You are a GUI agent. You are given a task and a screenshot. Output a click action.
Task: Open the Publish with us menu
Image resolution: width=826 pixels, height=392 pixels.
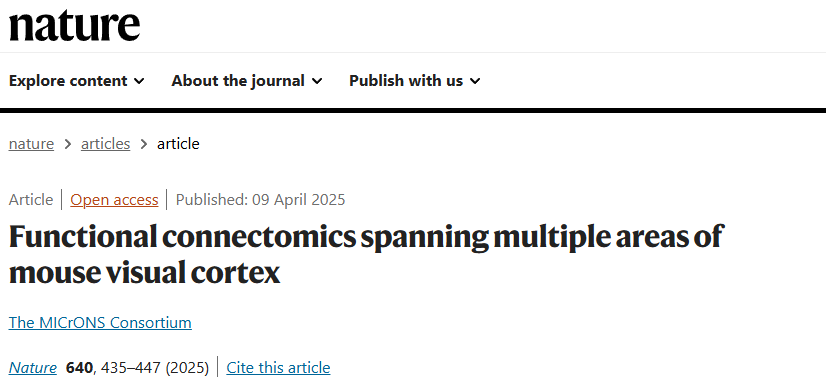(415, 81)
